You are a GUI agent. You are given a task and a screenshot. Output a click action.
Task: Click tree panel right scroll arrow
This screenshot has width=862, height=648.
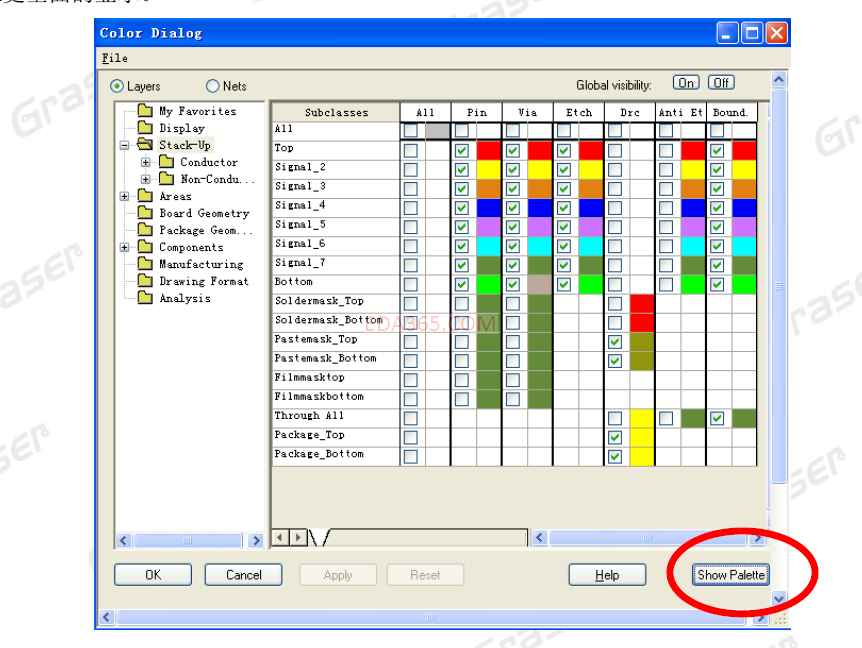coord(256,541)
